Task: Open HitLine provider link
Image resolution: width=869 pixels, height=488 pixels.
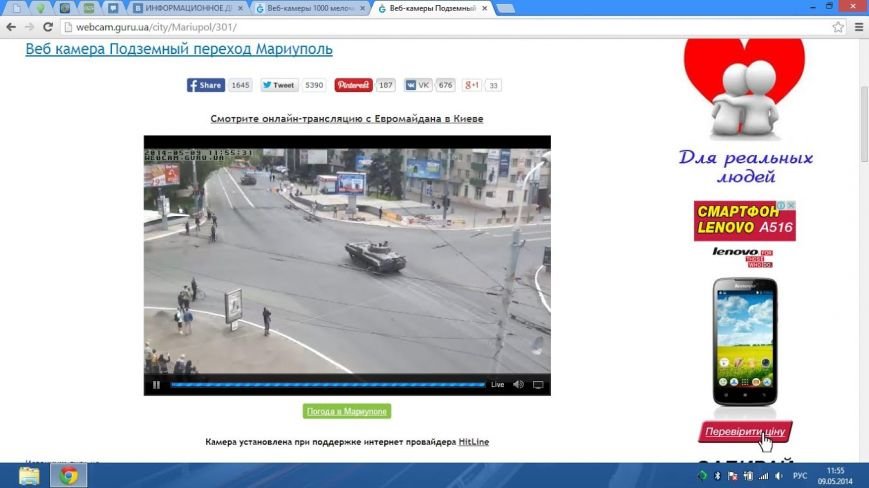Action: pos(474,442)
